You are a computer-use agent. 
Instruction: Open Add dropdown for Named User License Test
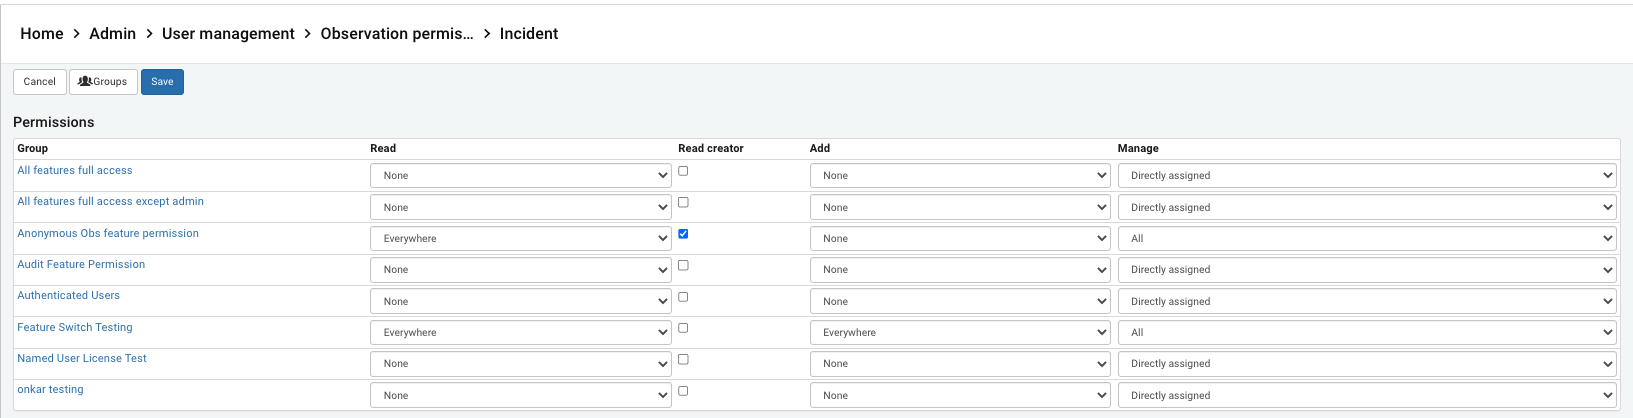click(959, 364)
